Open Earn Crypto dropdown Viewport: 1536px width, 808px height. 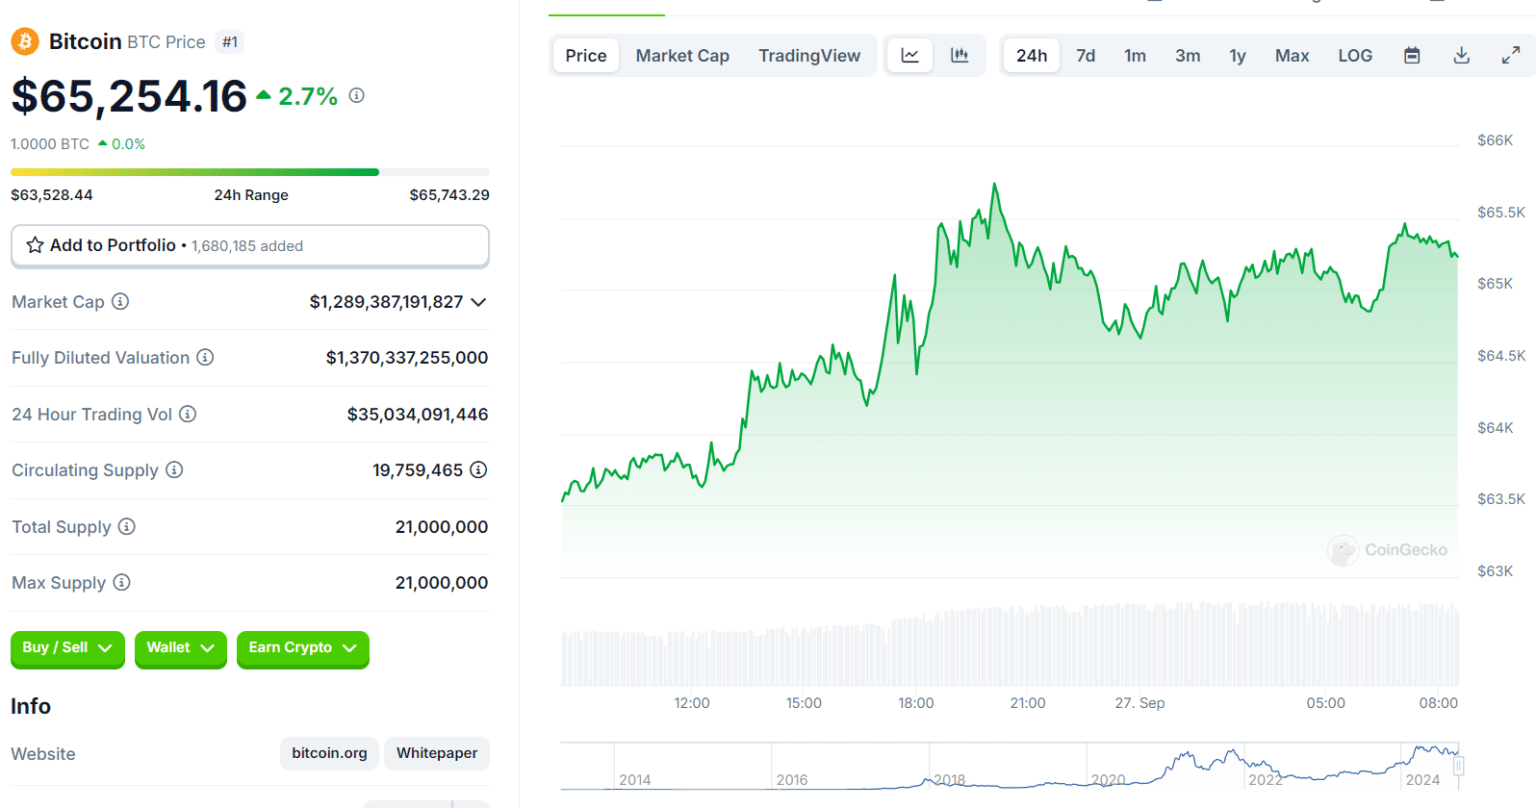(x=303, y=648)
